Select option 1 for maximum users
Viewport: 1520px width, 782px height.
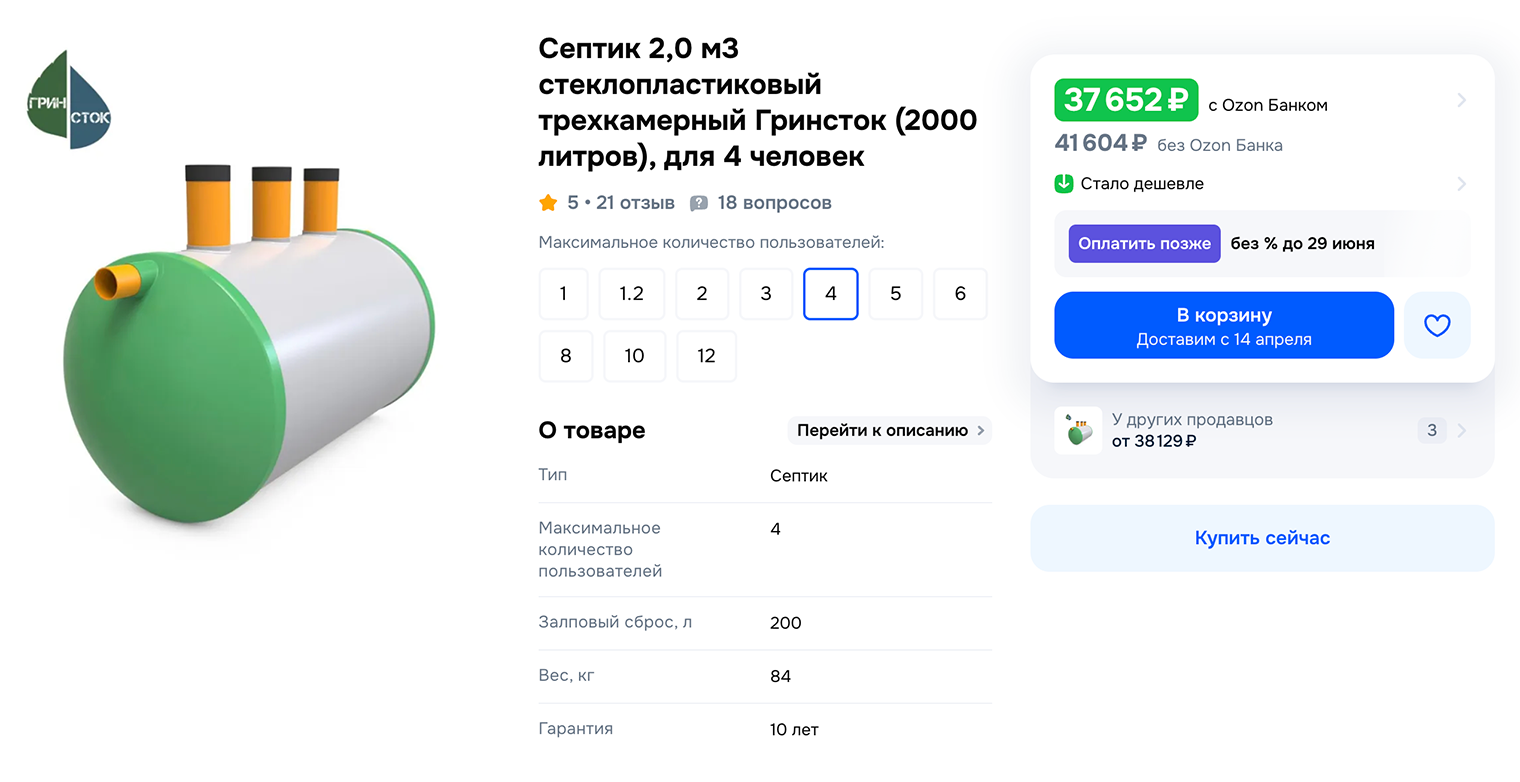pos(563,293)
